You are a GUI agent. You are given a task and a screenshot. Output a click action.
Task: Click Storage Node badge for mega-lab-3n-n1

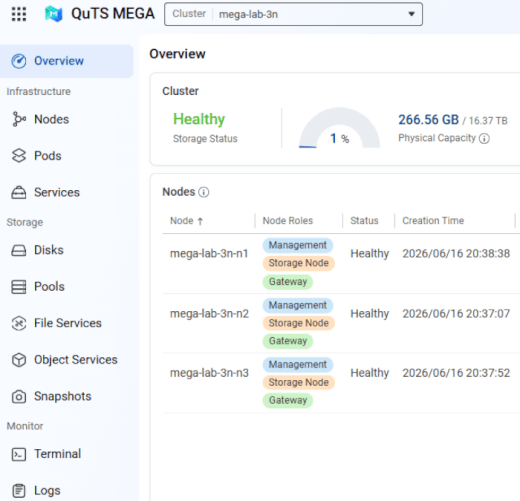click(299, 263)
